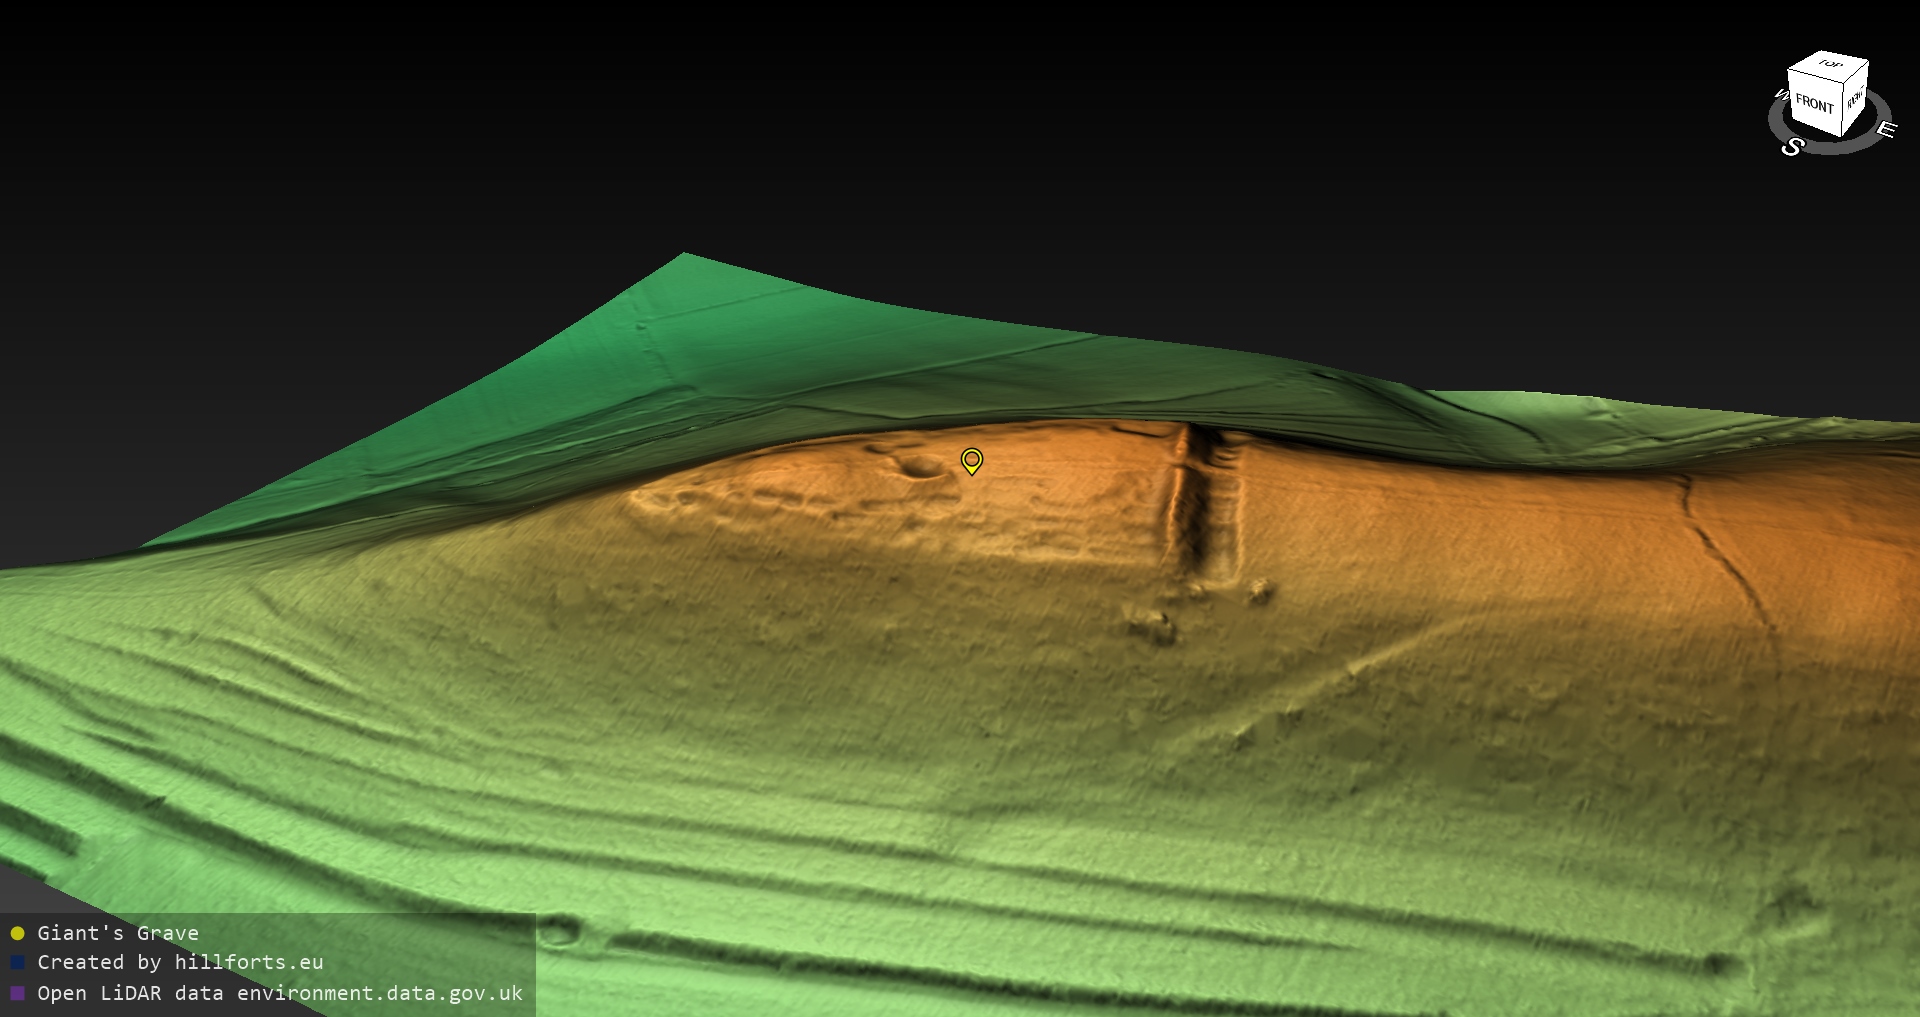Click the small round hollow right of the legend
Image resolution: width=1920 pixels, height=1017 pixels.
coord(560,931)
